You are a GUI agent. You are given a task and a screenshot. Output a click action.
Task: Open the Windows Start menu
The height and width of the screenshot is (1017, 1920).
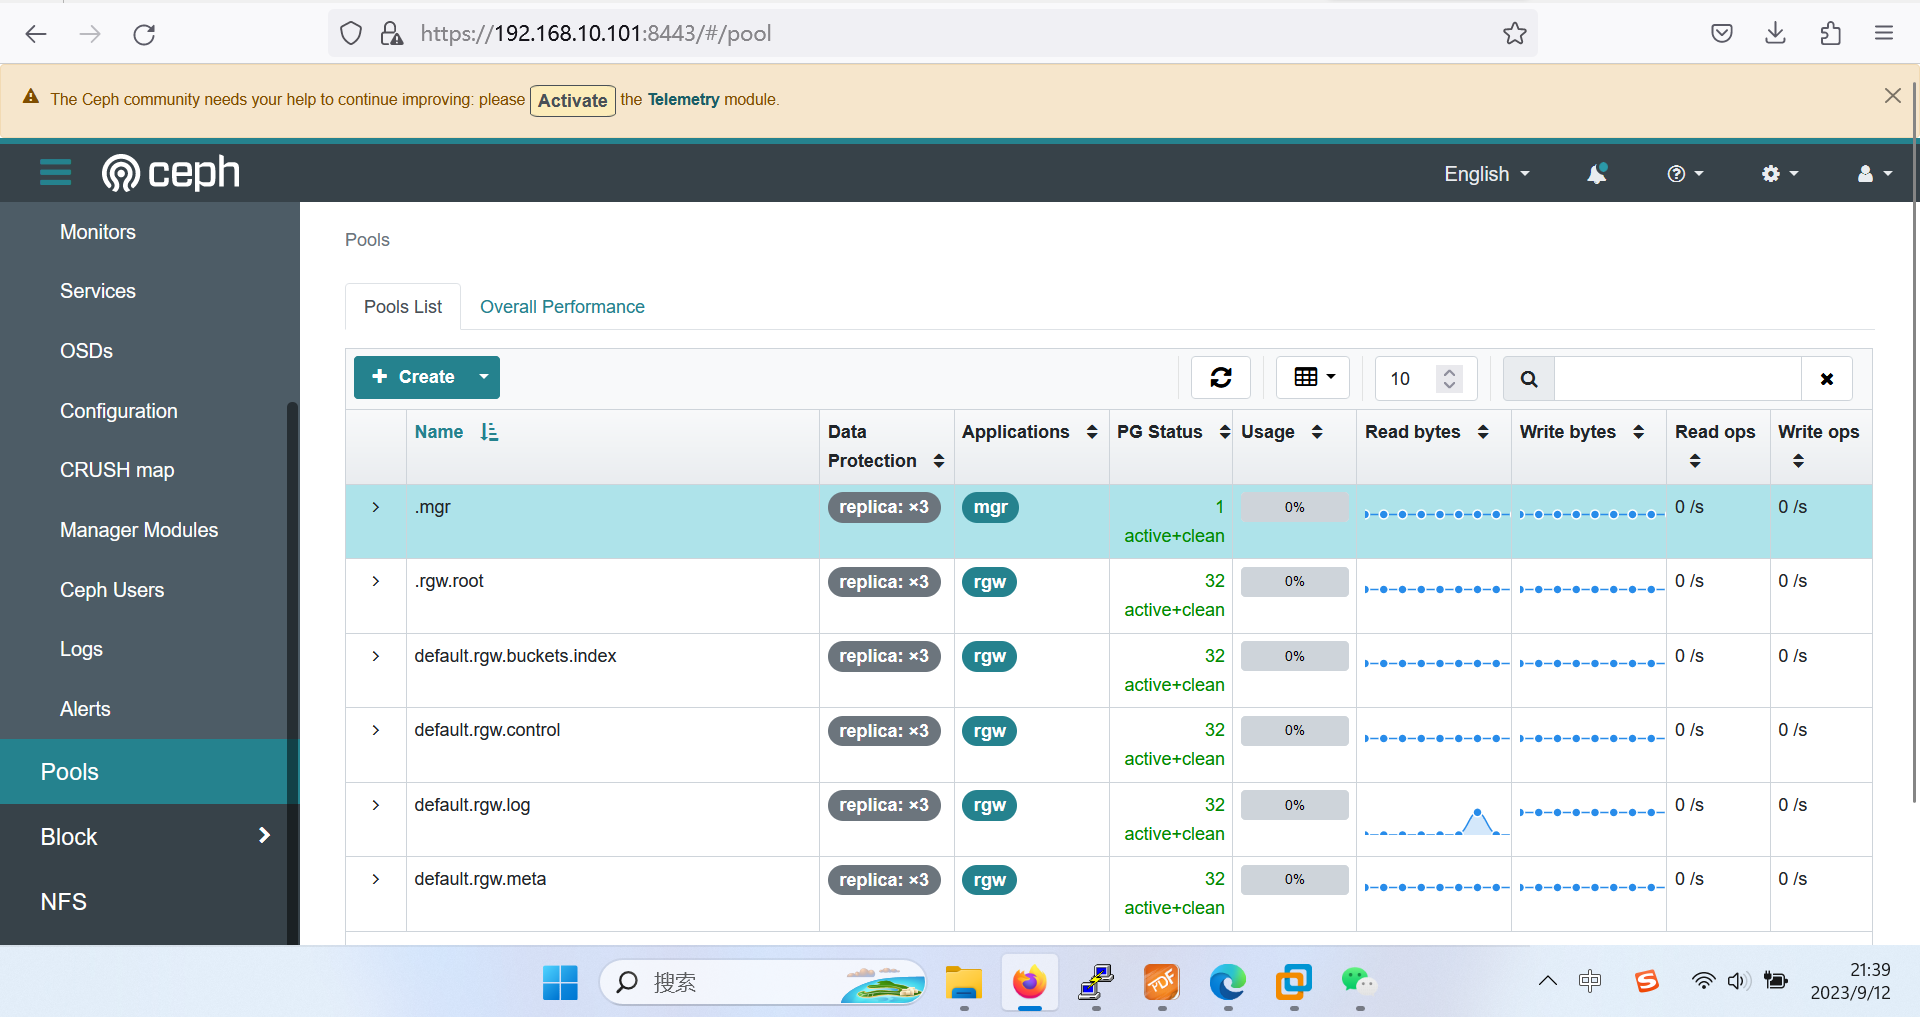pyautogui.click(x=560, y=983)
